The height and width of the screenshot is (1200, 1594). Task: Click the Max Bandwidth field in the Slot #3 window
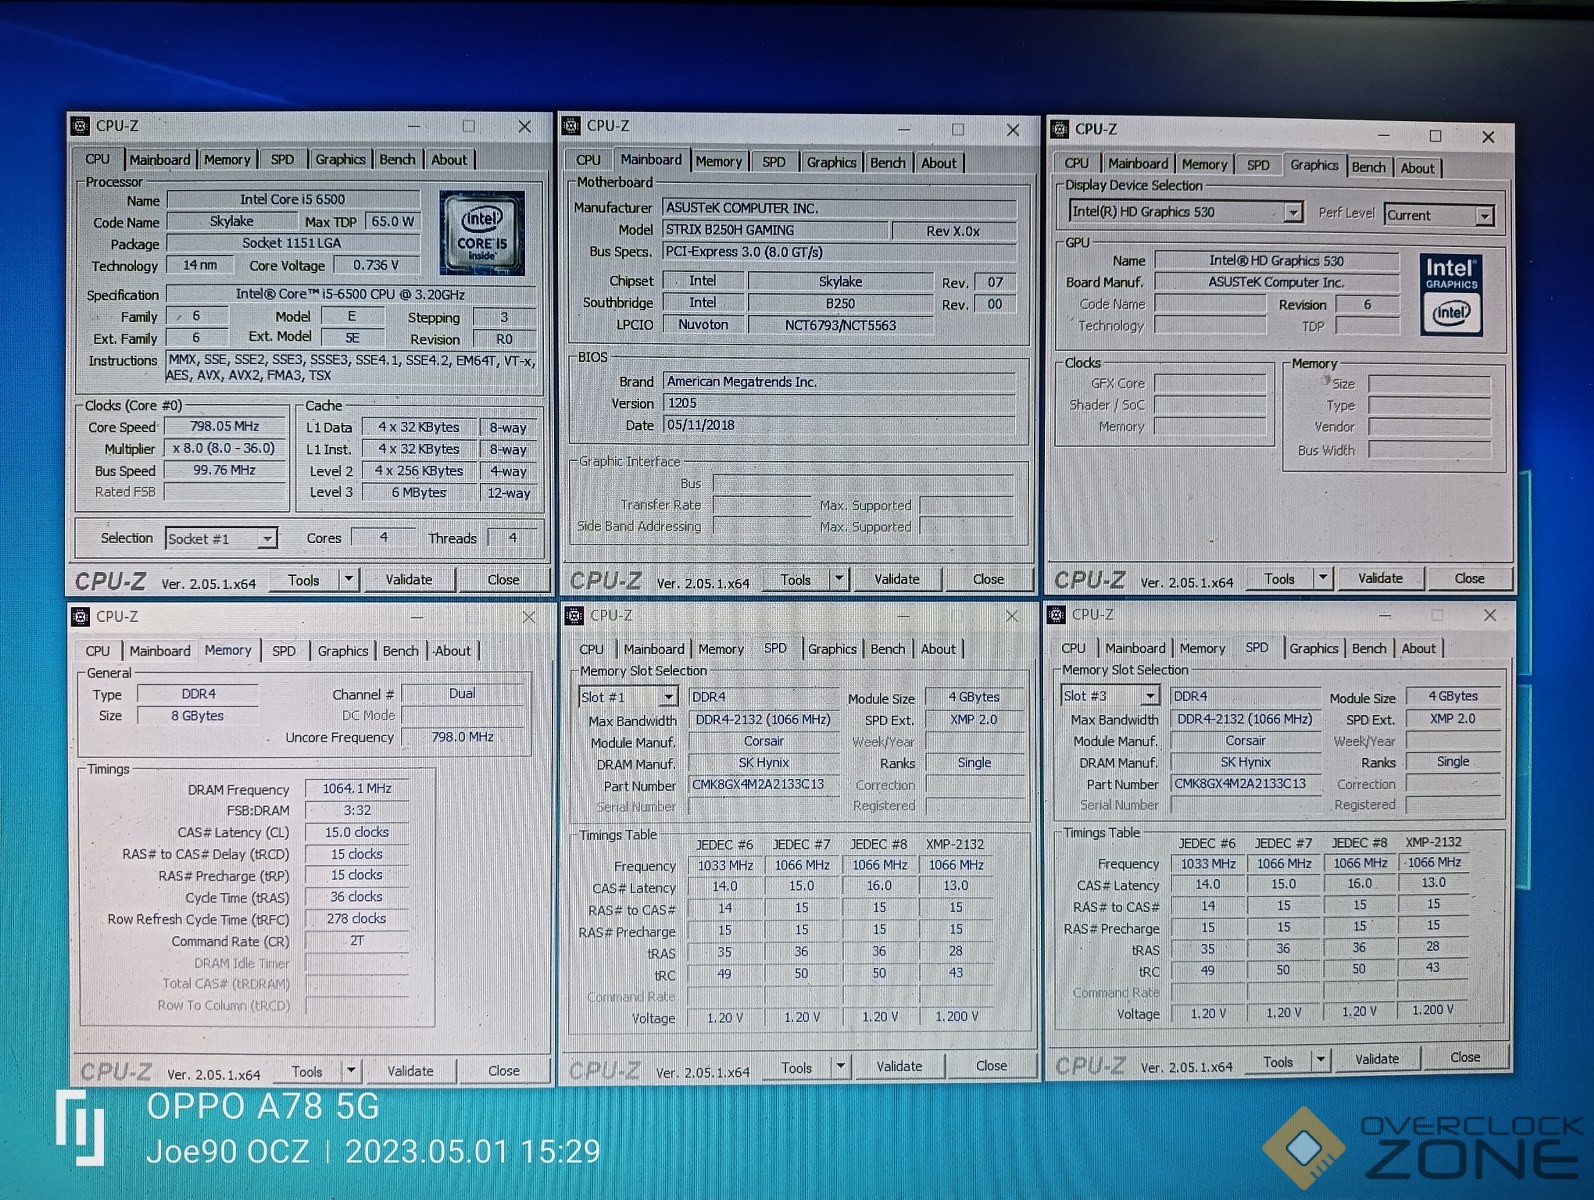click(x=1245, y=719)
